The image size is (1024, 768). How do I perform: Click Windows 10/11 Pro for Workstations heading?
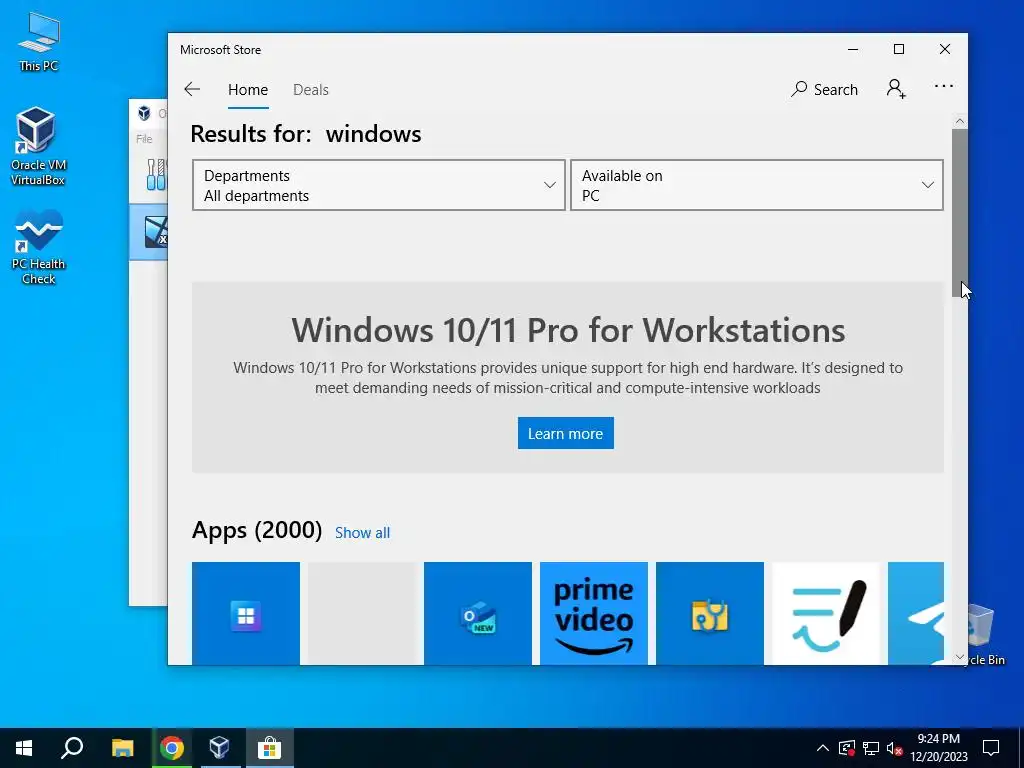point(568,330)
